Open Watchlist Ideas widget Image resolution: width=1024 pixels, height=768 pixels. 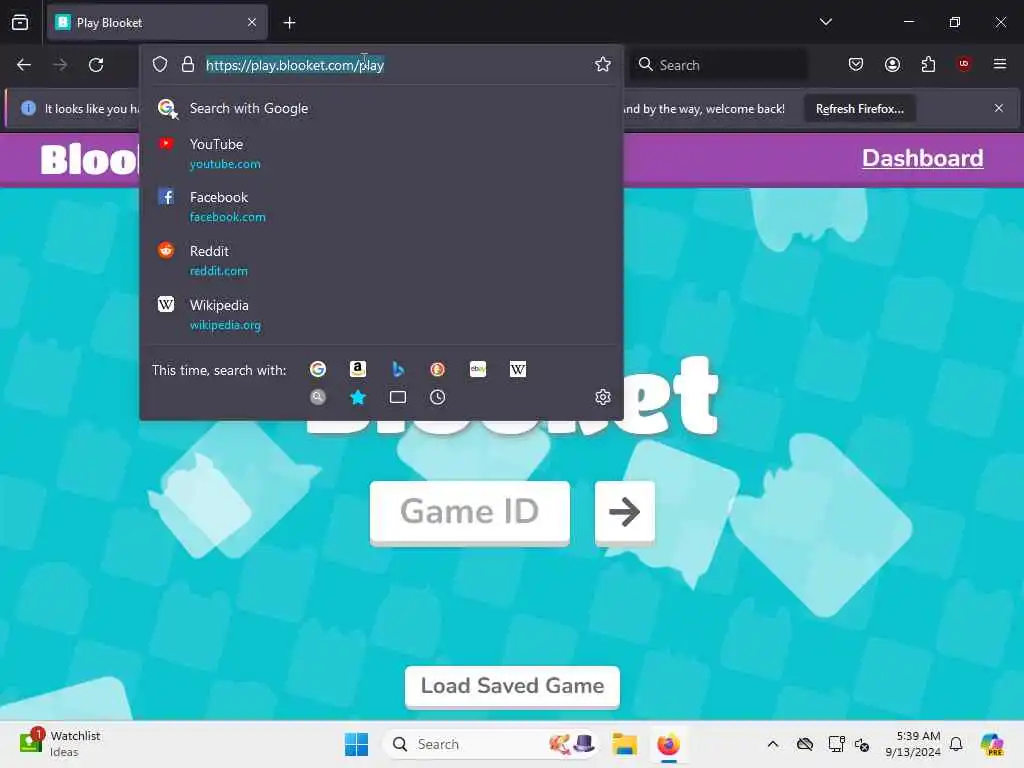(x=60, y=744)
